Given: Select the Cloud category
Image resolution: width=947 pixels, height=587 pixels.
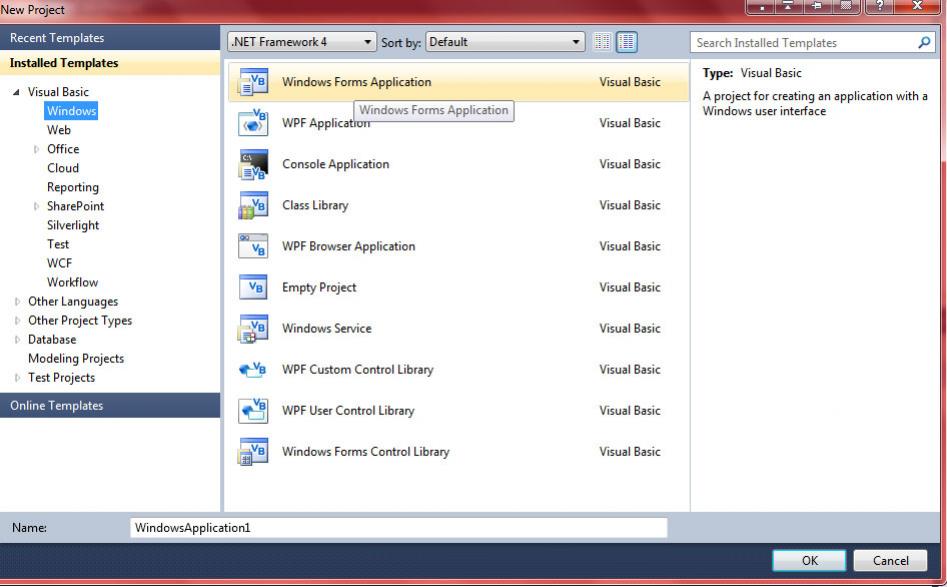Looking at the screenshot, I should pos(63,168).
